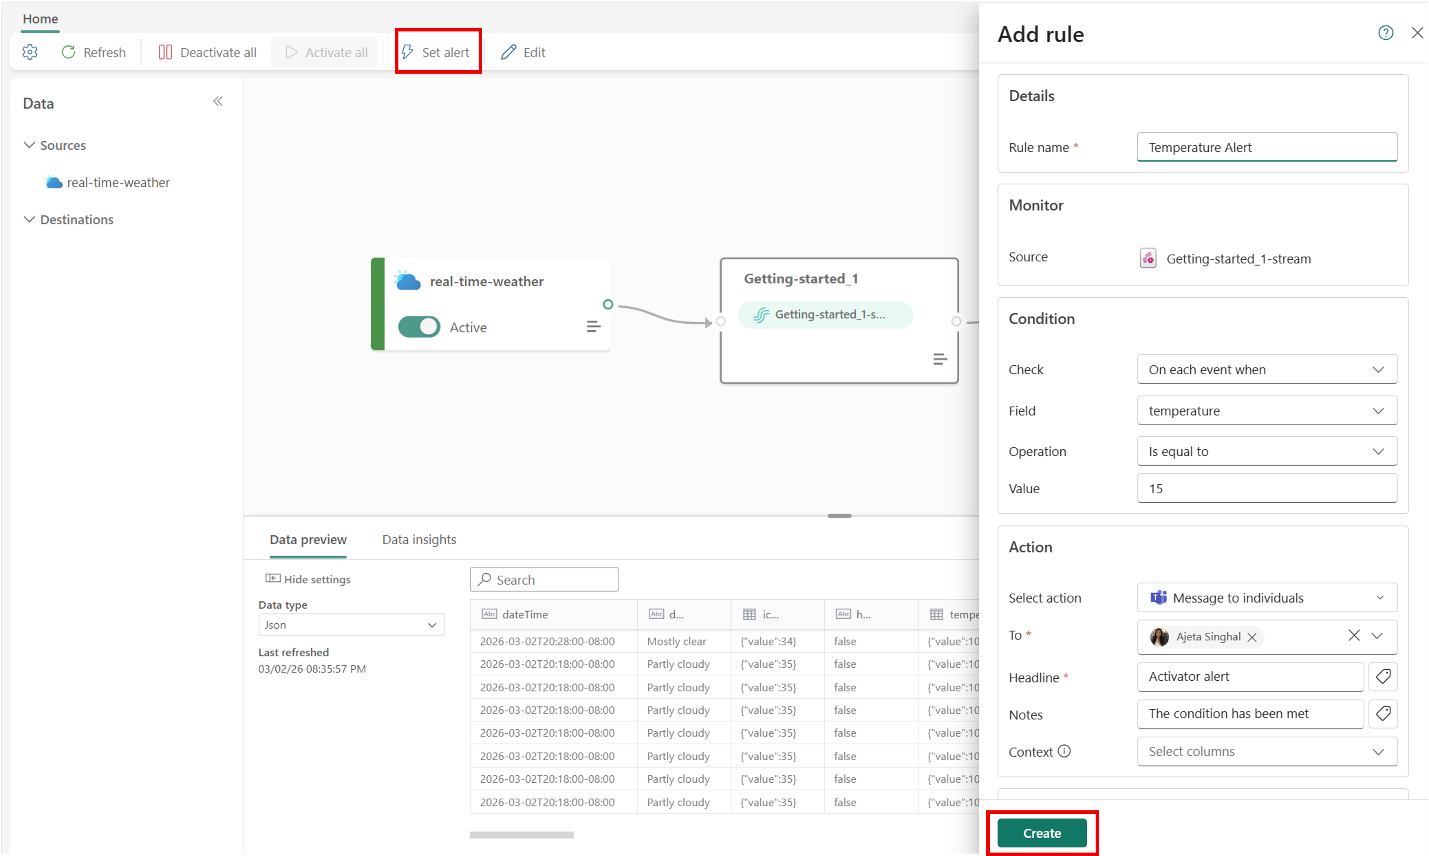Screen dimensions: 1429x856
Task: Select the Home tab
Action: [40, 18]
